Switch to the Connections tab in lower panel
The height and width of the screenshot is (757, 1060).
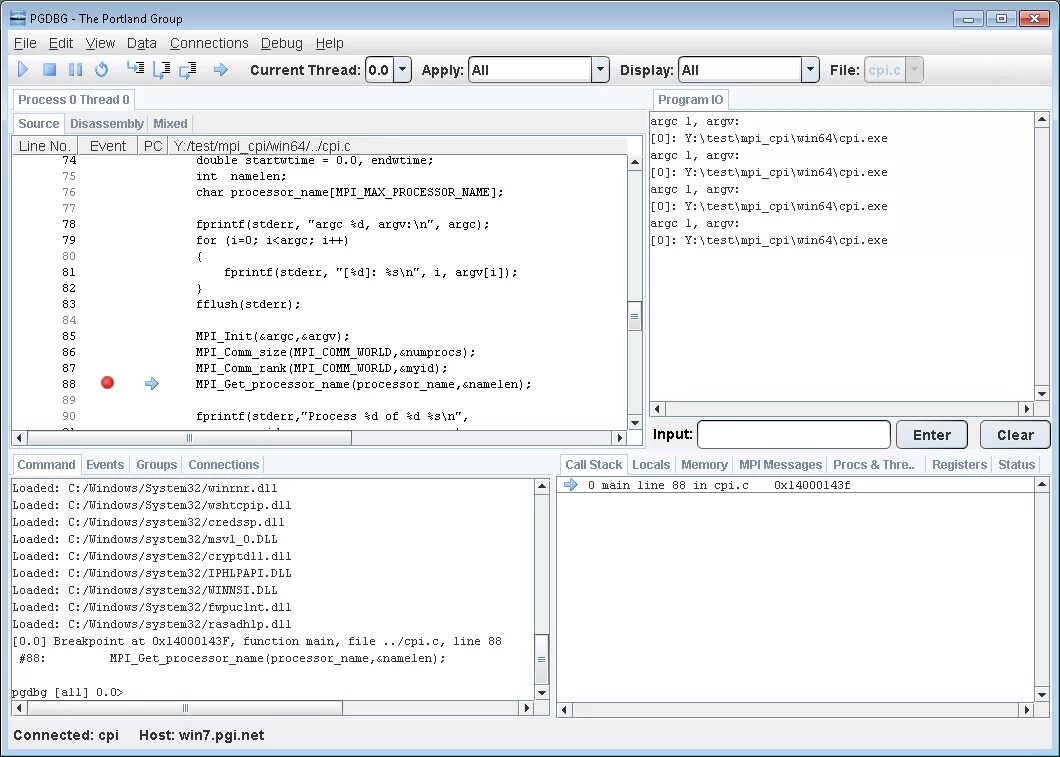click(x=224, y=464)
